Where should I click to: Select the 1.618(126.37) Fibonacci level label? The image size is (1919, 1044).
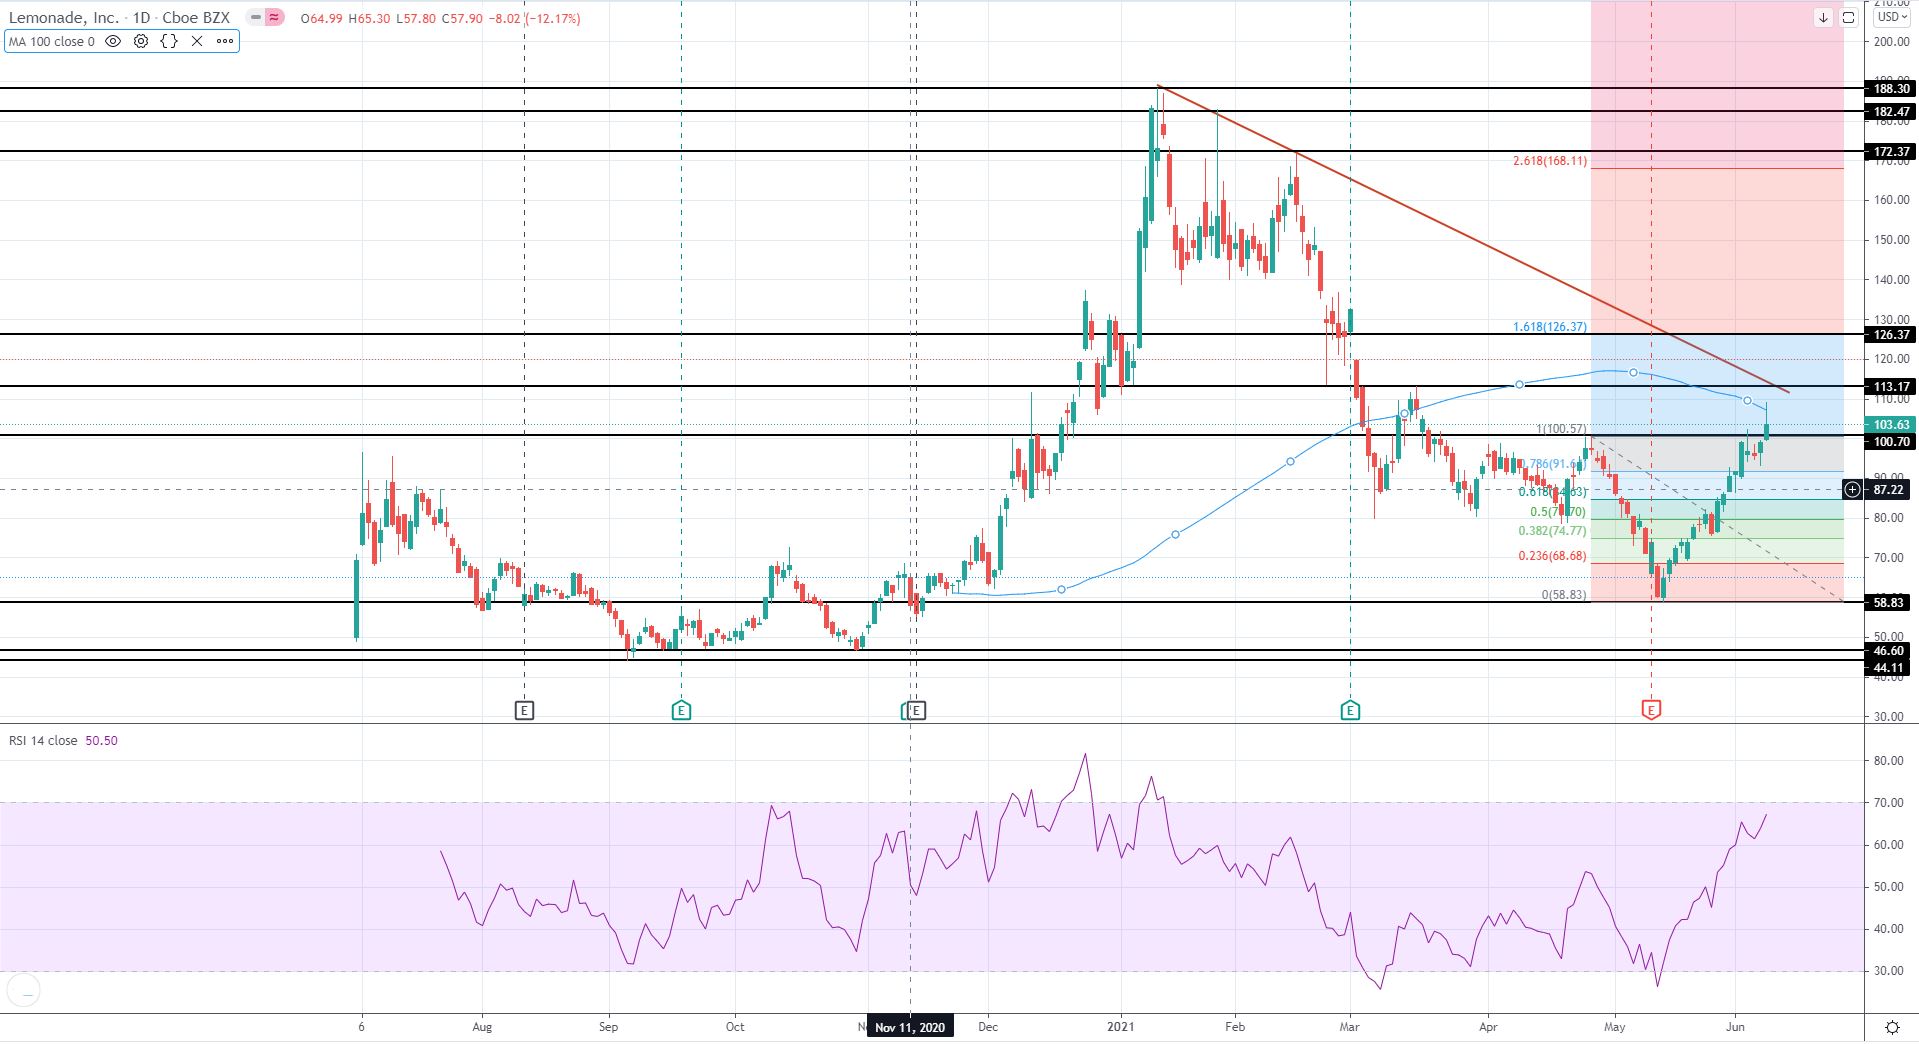point(1549,327)
